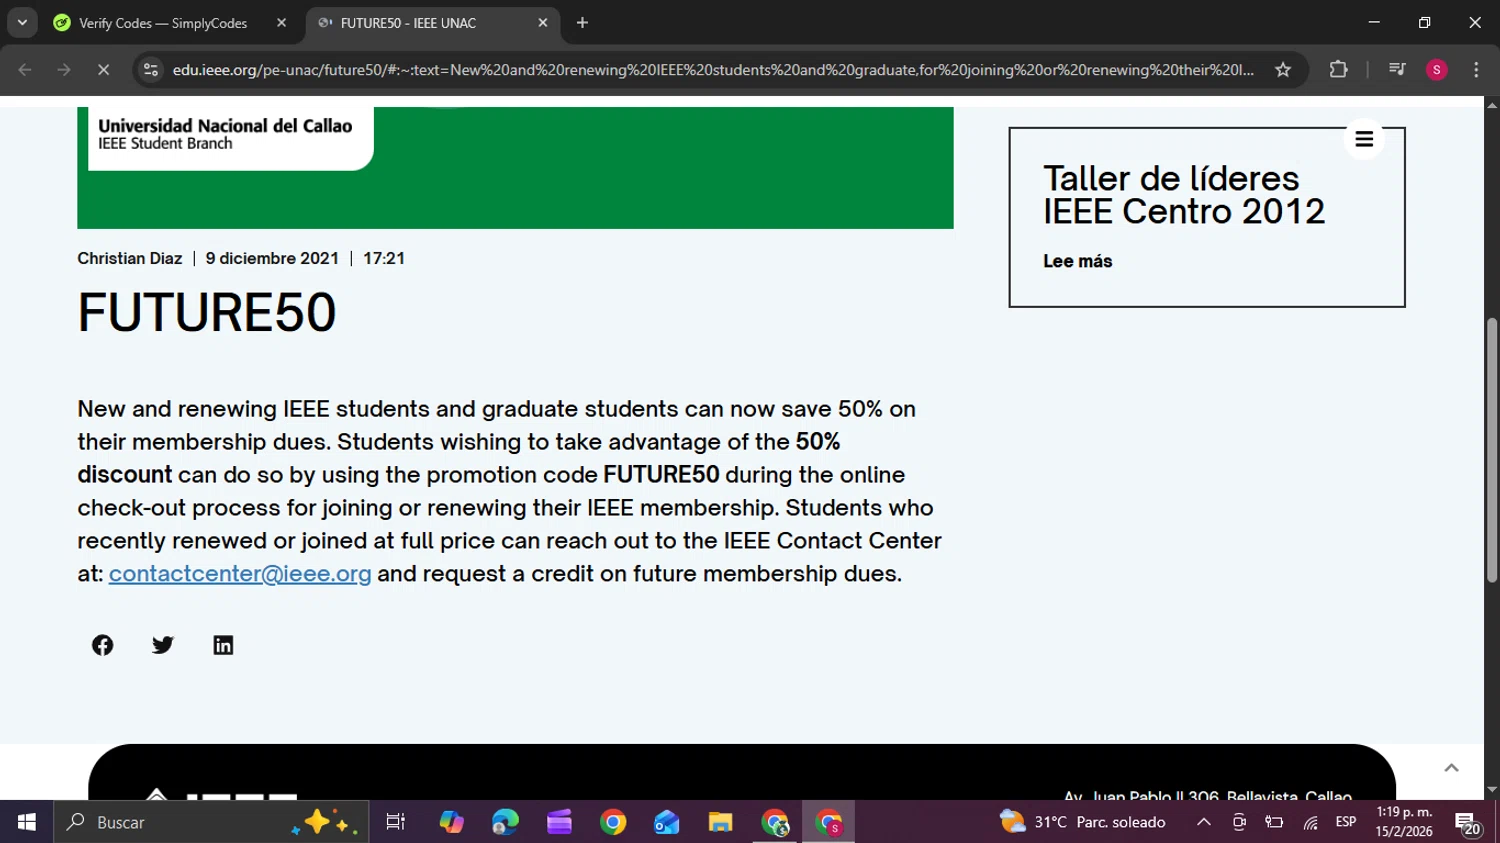Open the network Wi-Fi tray icon

click(x=1310, y=822)
